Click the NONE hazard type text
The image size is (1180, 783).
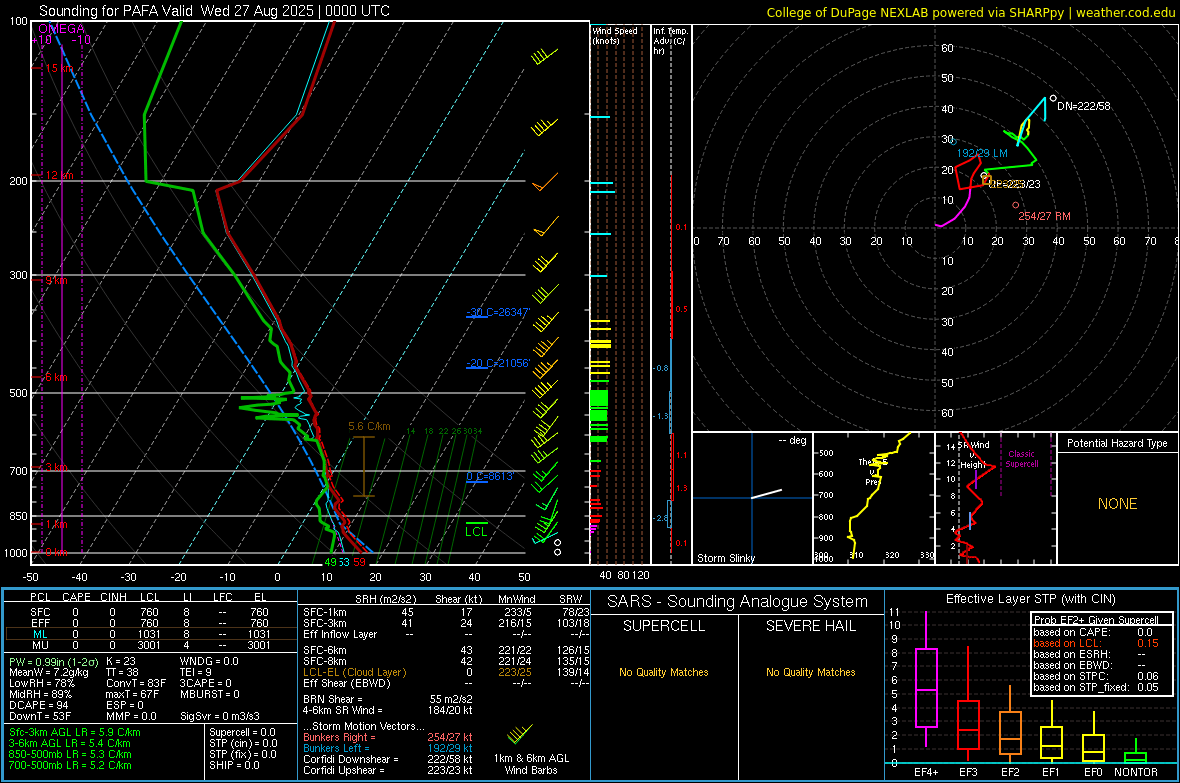(1117, 504)
